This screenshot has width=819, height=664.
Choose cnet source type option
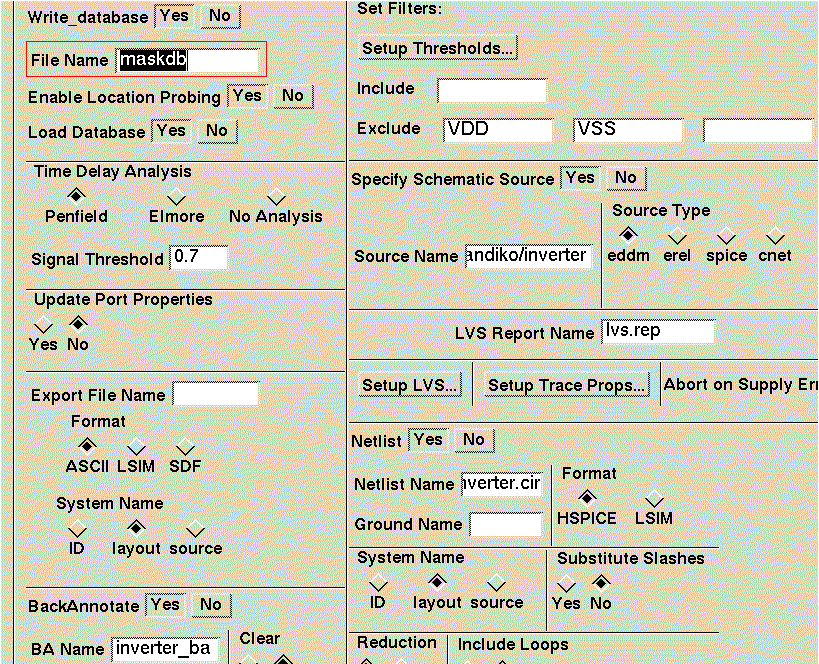click(x=775, y=236)
